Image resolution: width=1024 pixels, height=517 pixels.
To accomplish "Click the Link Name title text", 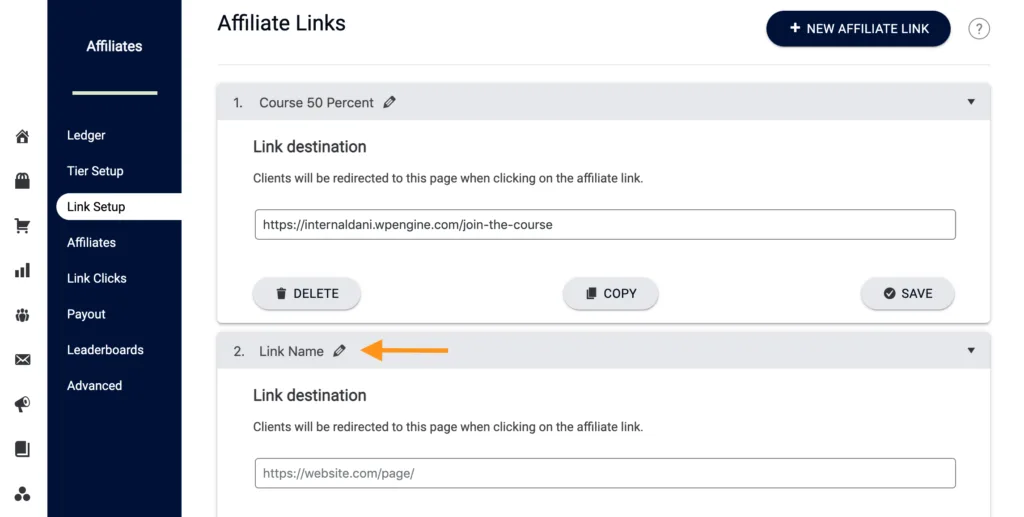I will tap(291, 351).
